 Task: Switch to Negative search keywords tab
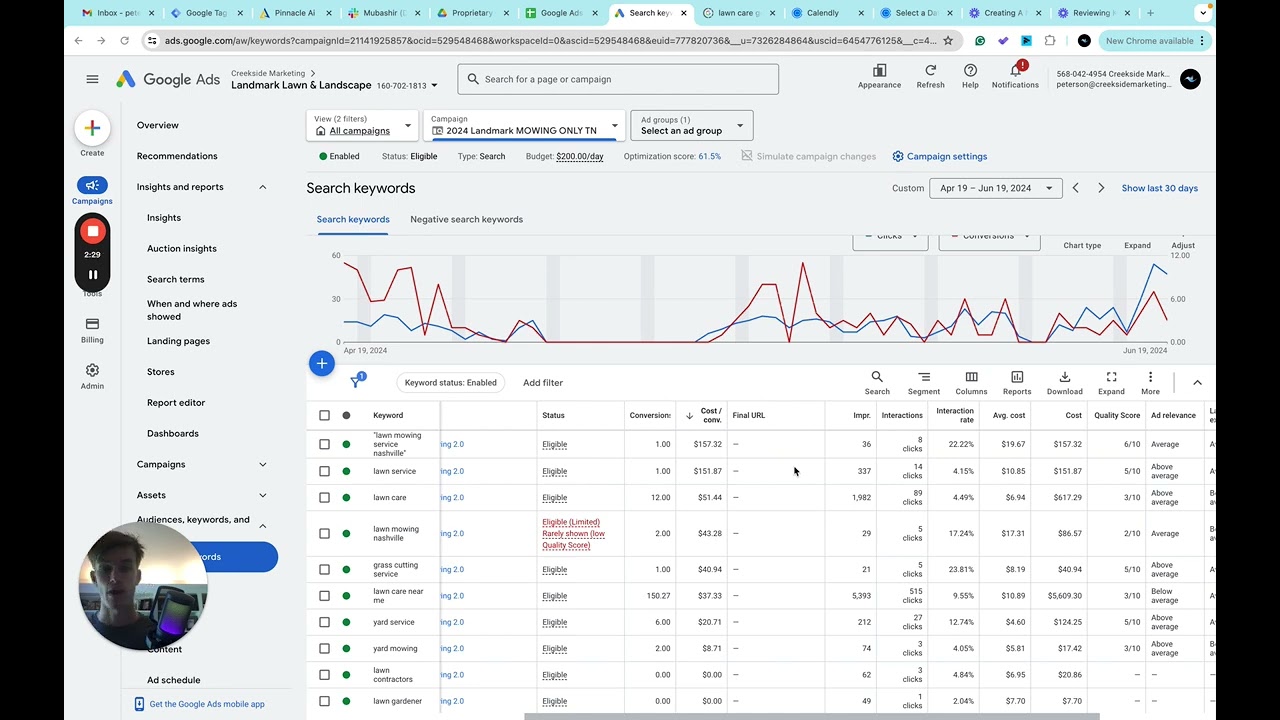point(466,219)
